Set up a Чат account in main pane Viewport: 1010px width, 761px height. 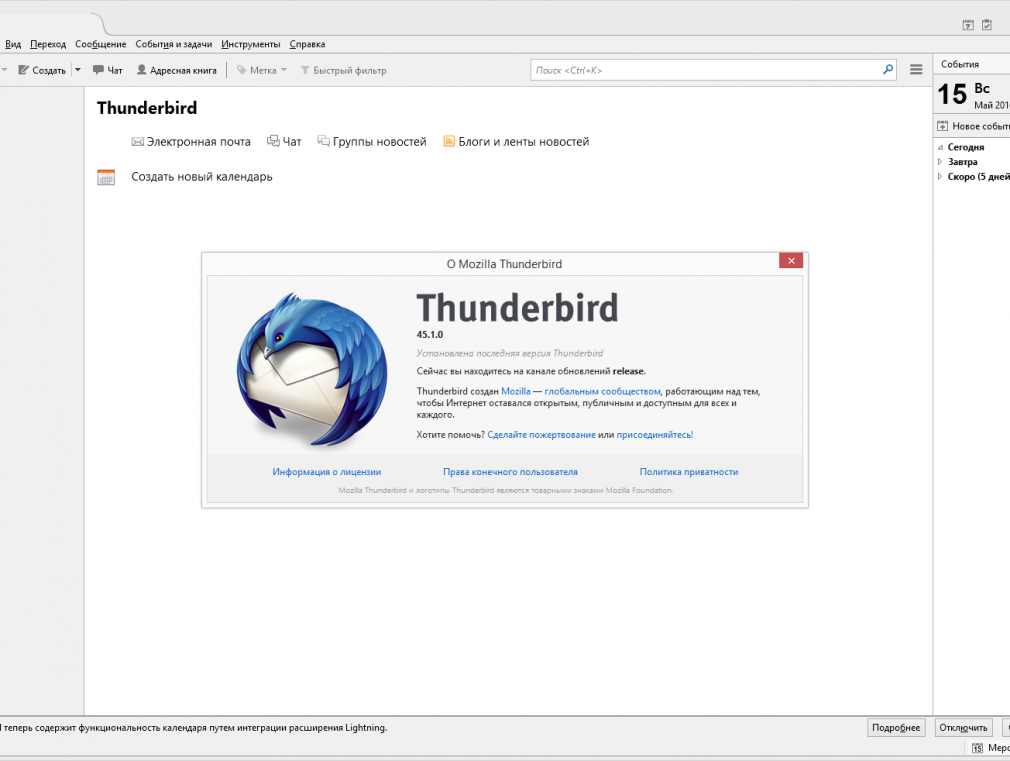[x=284, y=142]
